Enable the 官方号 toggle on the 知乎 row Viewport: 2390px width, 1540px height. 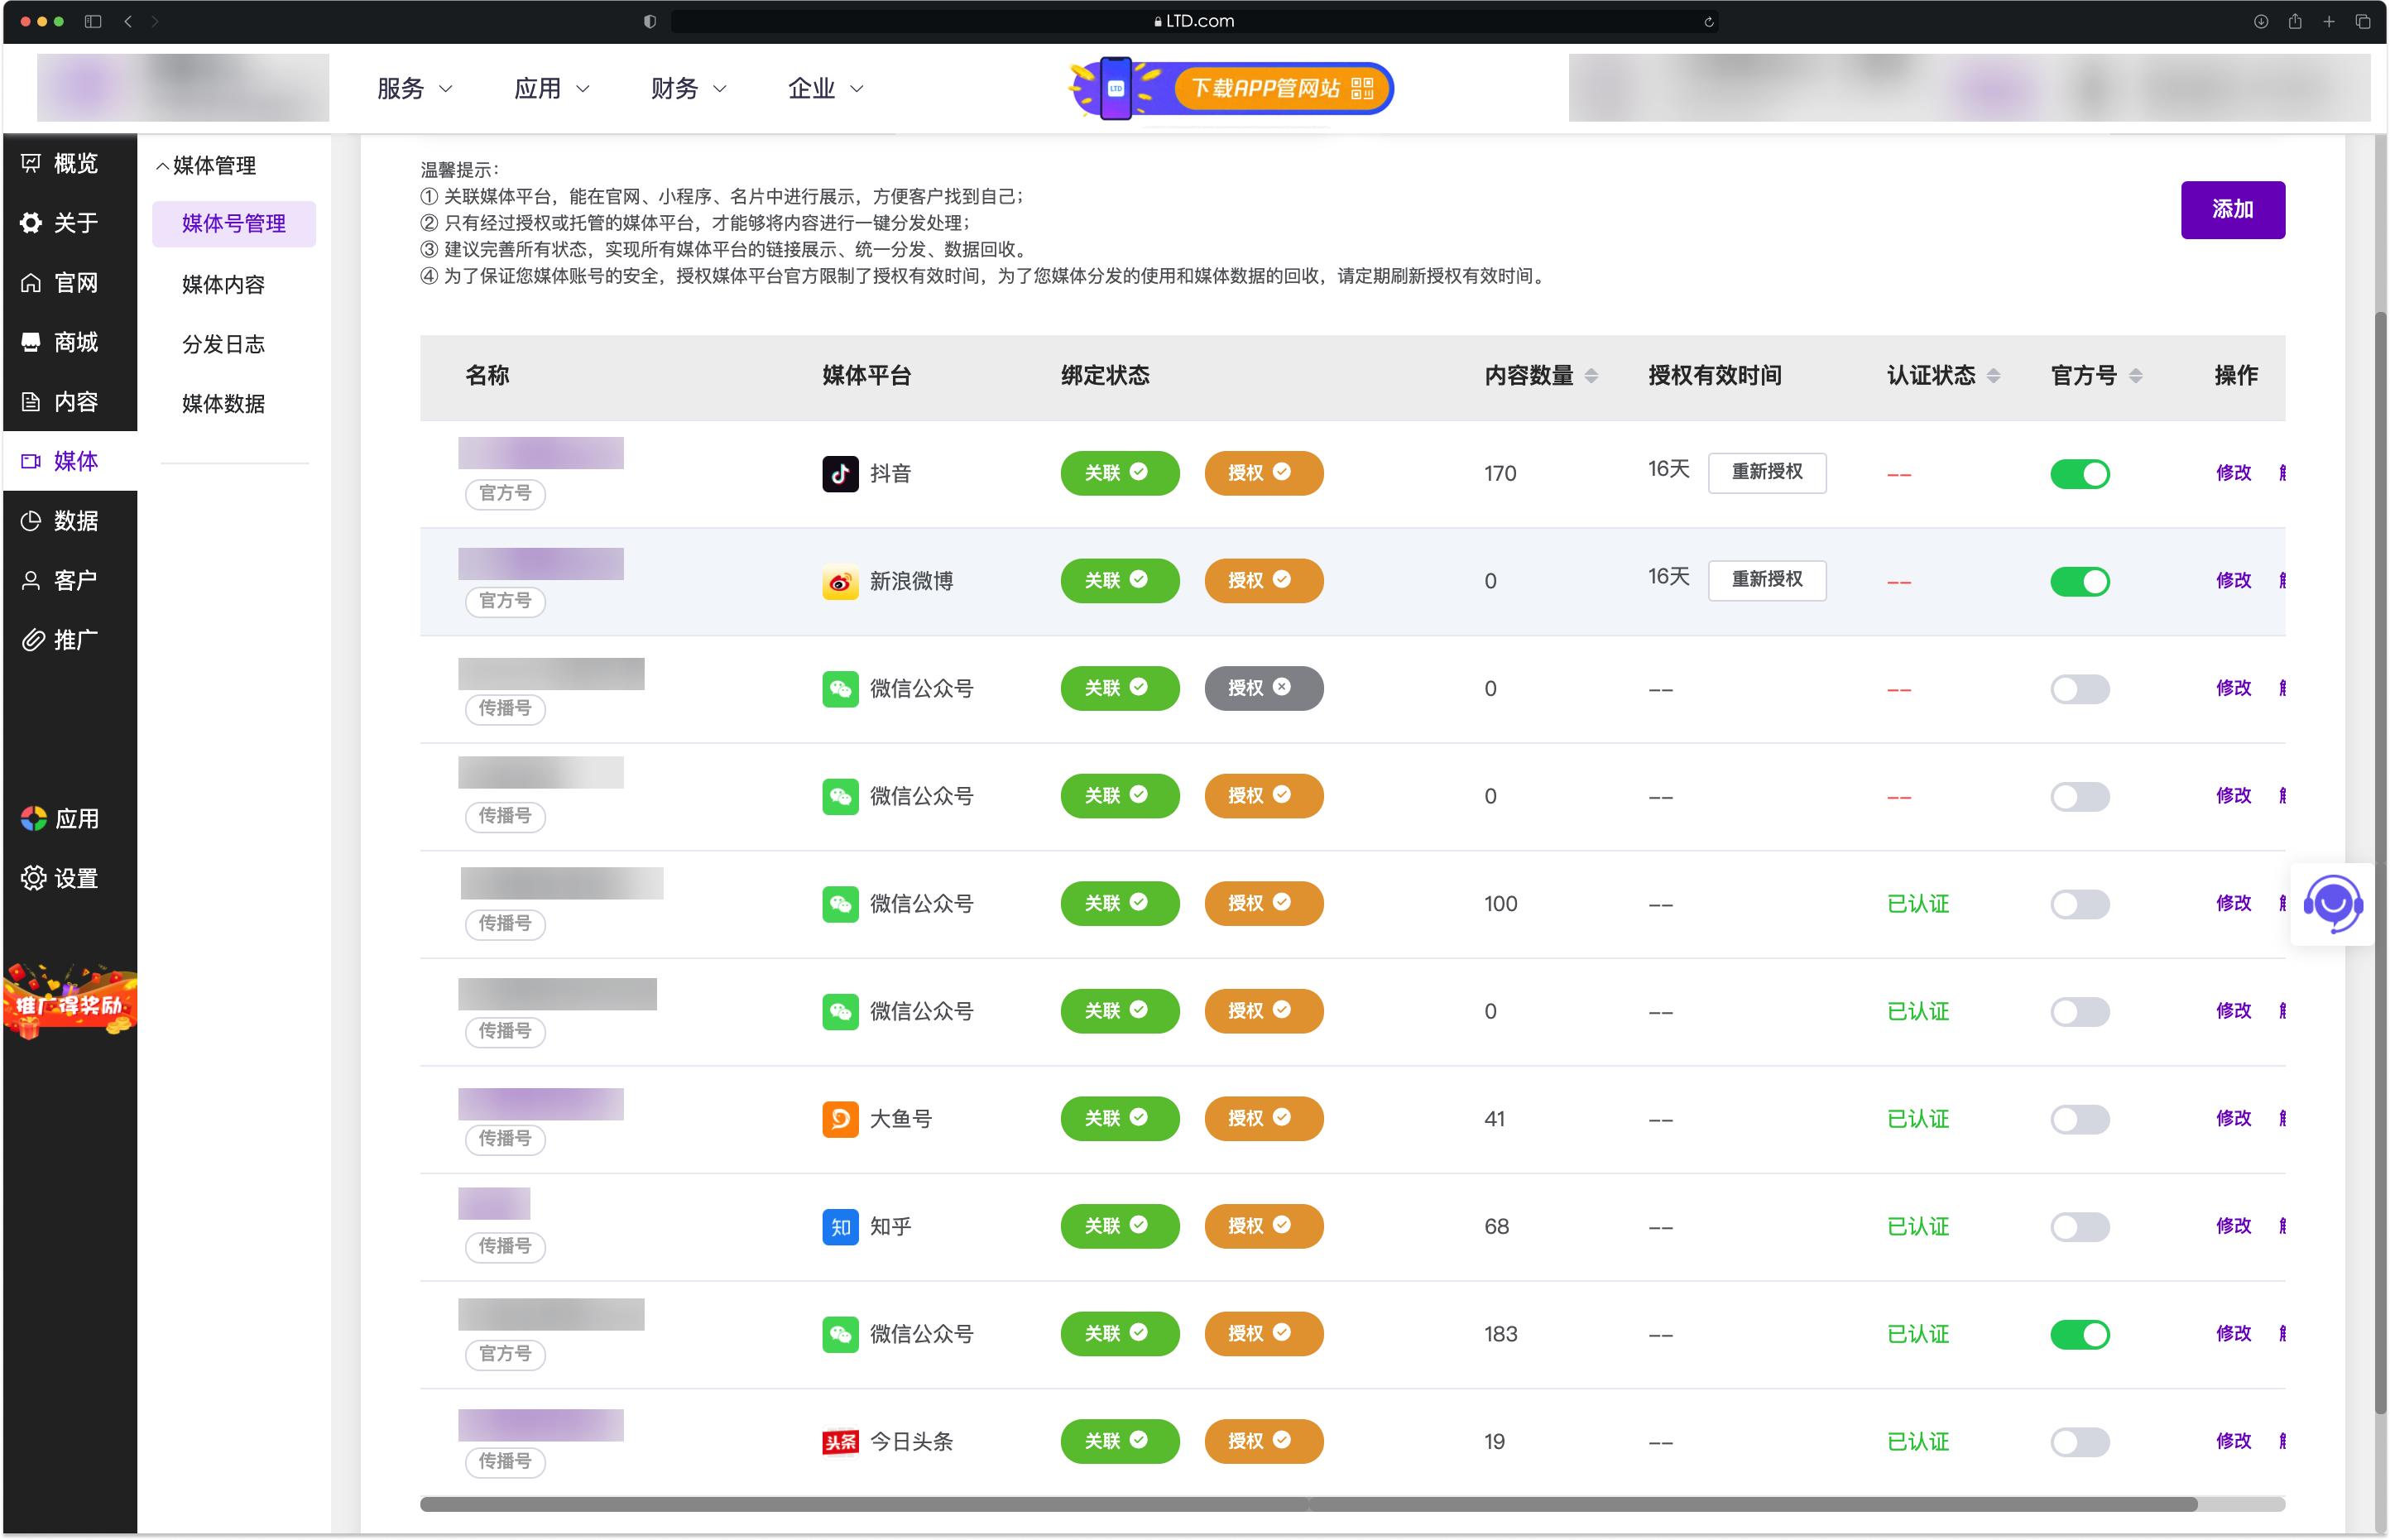[x=2080, y=1226]
